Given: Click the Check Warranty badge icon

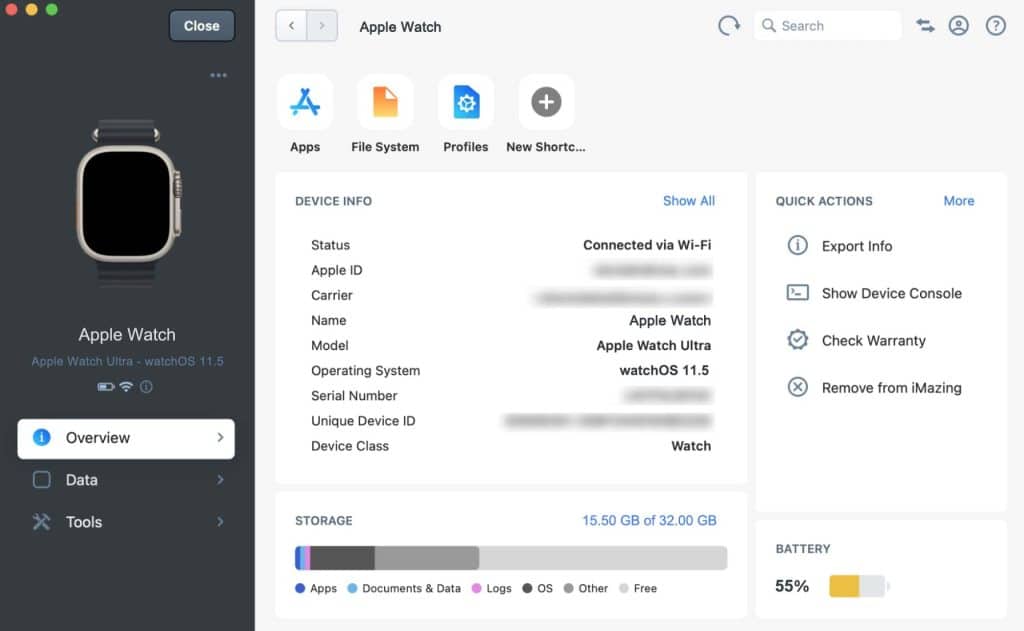Looking at the screenshot, I should coord(797,340).
